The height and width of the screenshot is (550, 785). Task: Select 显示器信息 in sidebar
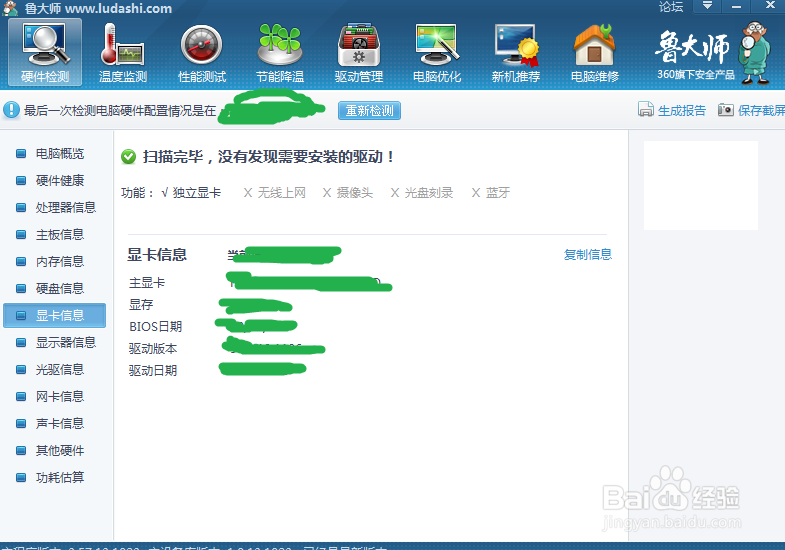pos(66,343)
